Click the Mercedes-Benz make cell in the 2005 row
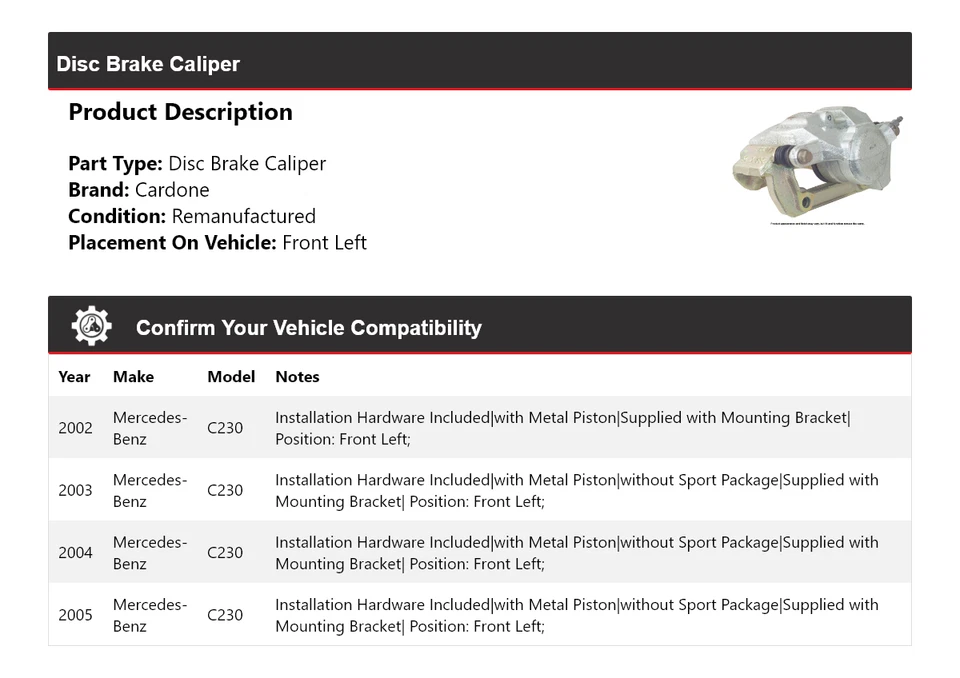960x678 pixels. (149, 615)
